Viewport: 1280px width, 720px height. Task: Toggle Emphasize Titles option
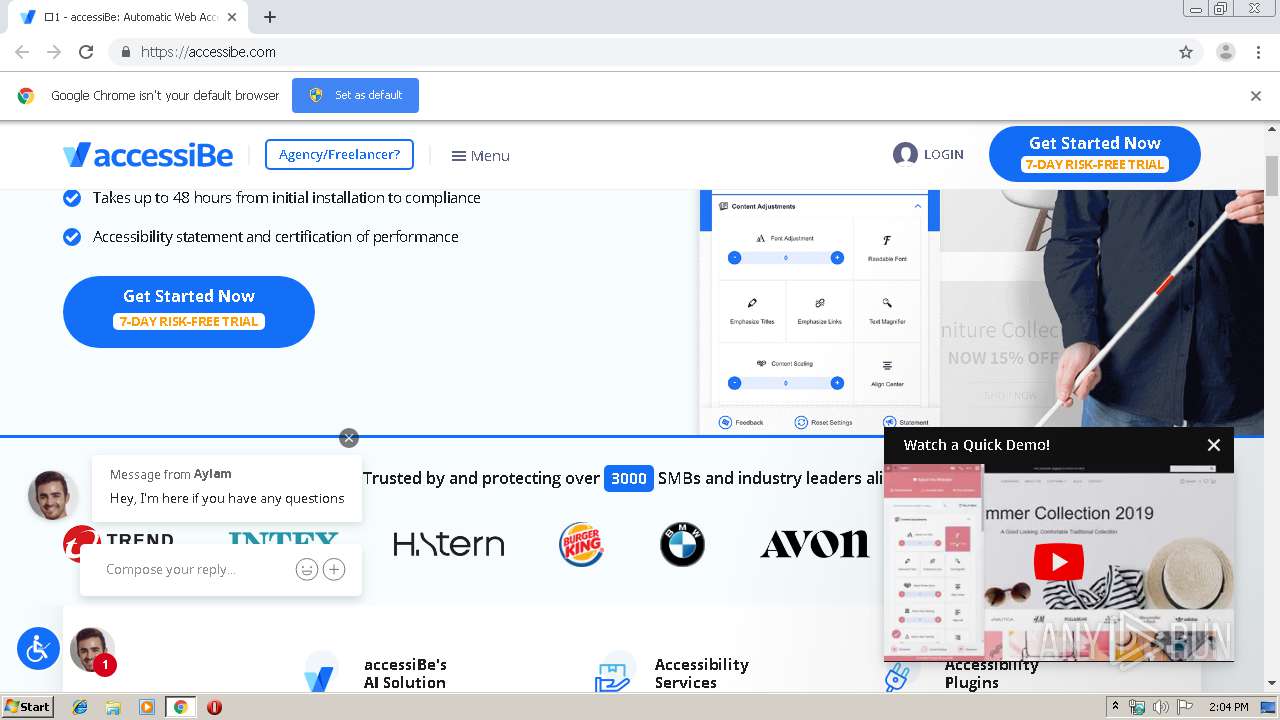pos(752,311)
